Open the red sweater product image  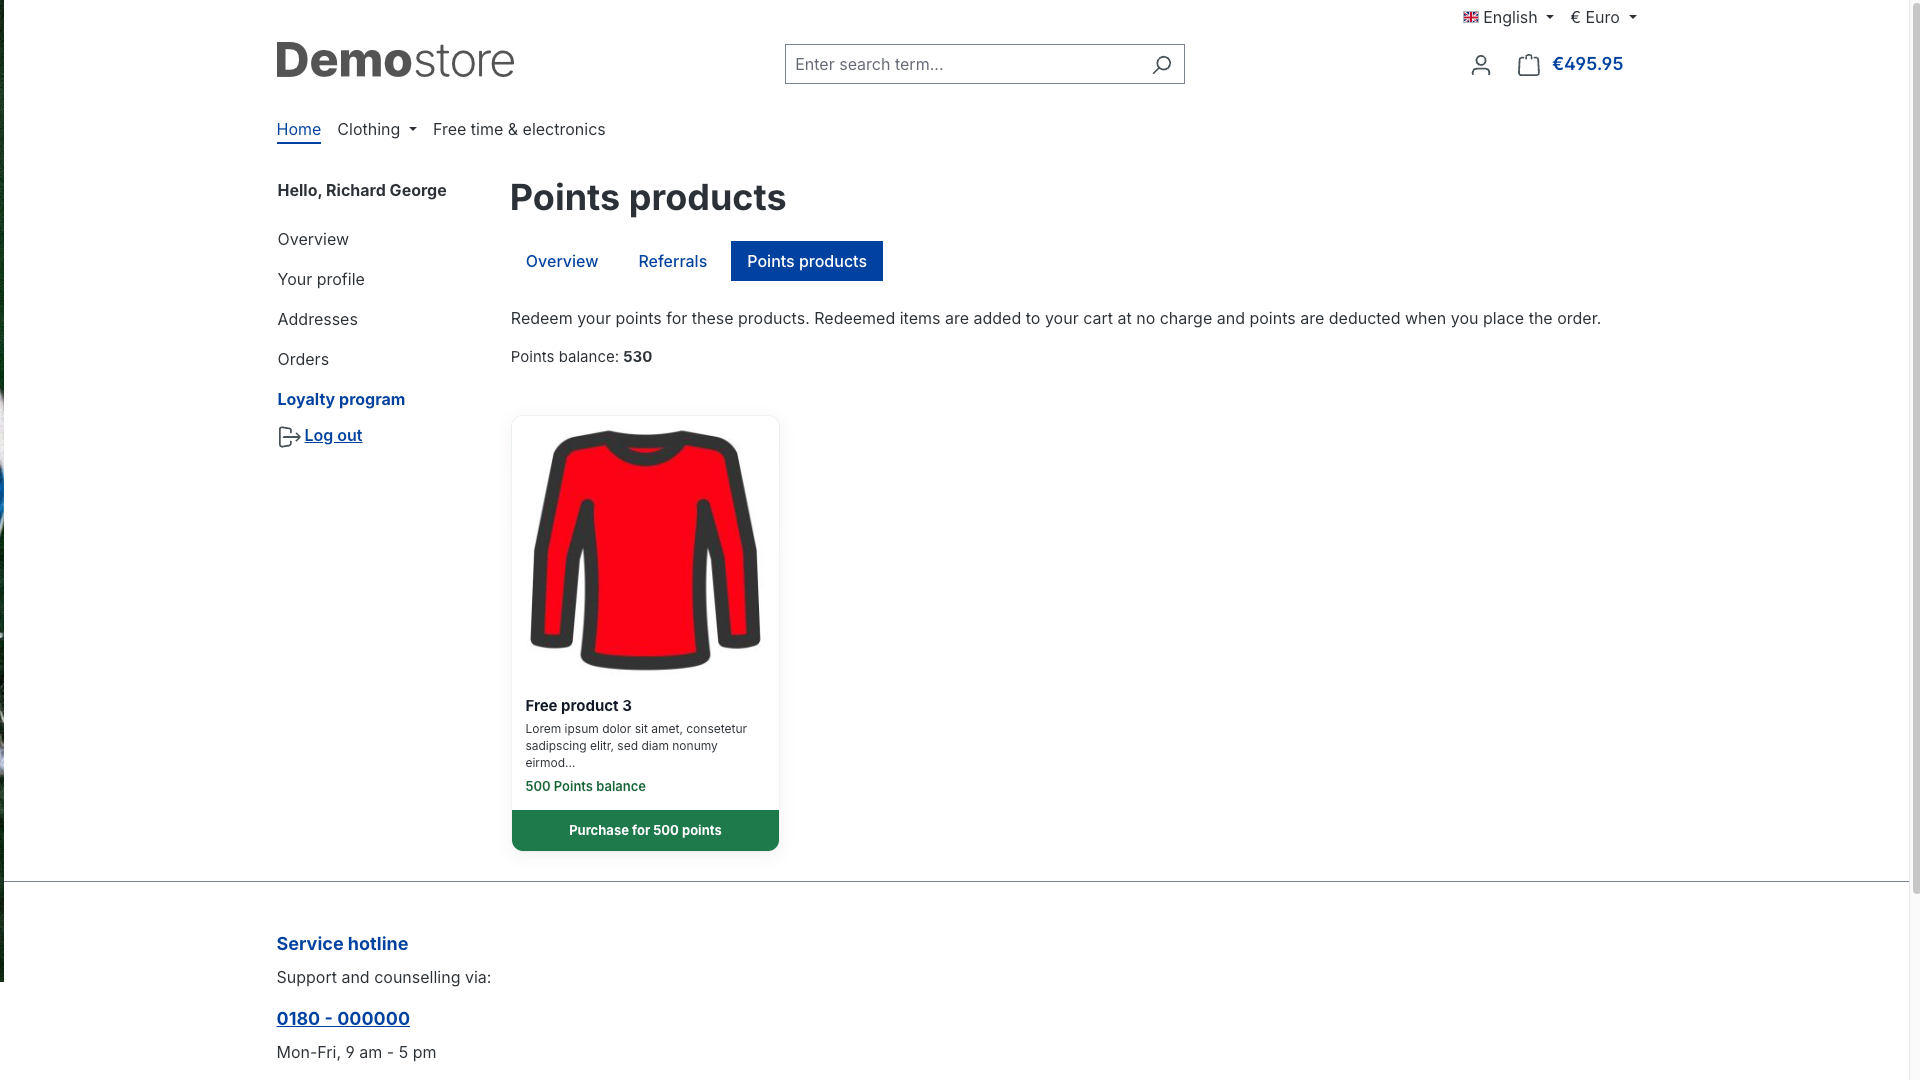[x=645, y=550]
